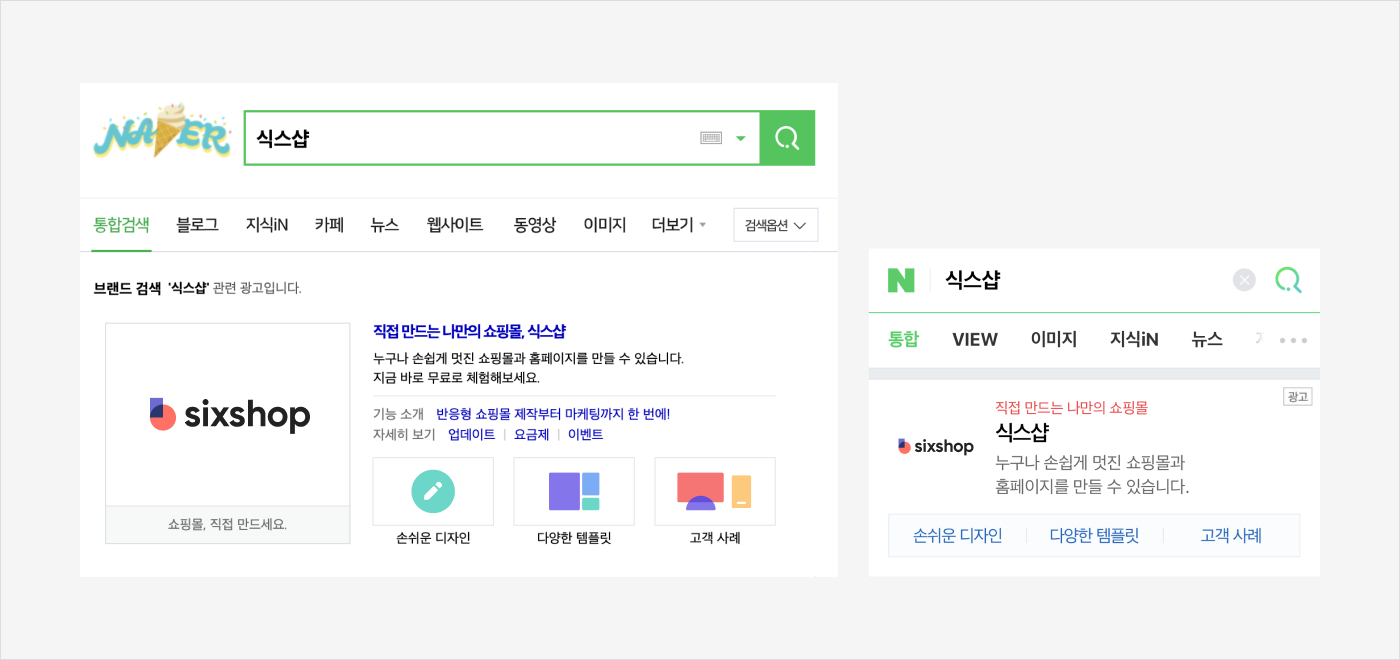Open the 요금제 link
Image resolution: width=1400 pixels, height=660 pixels.
tap(531, 435)
